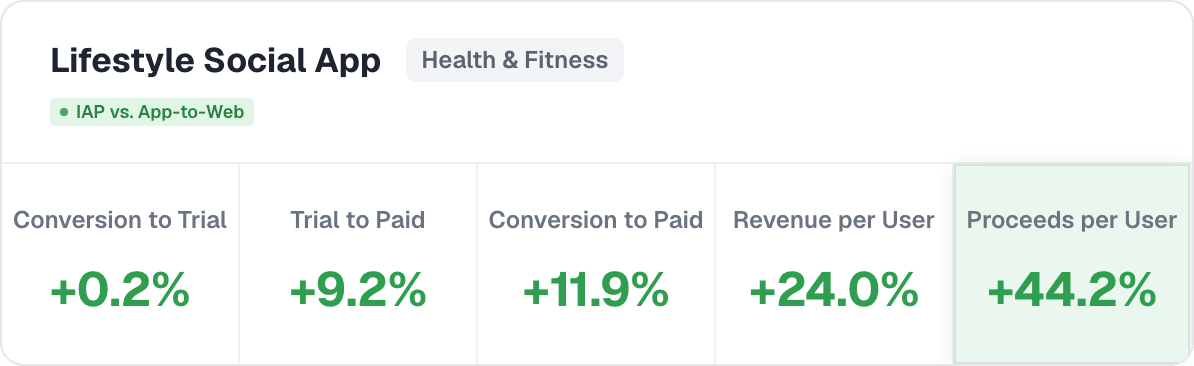This screenshot has height=366, width=1194.
Task: Click the +44.2% percentage value
Action: (x=1072, y=290)
